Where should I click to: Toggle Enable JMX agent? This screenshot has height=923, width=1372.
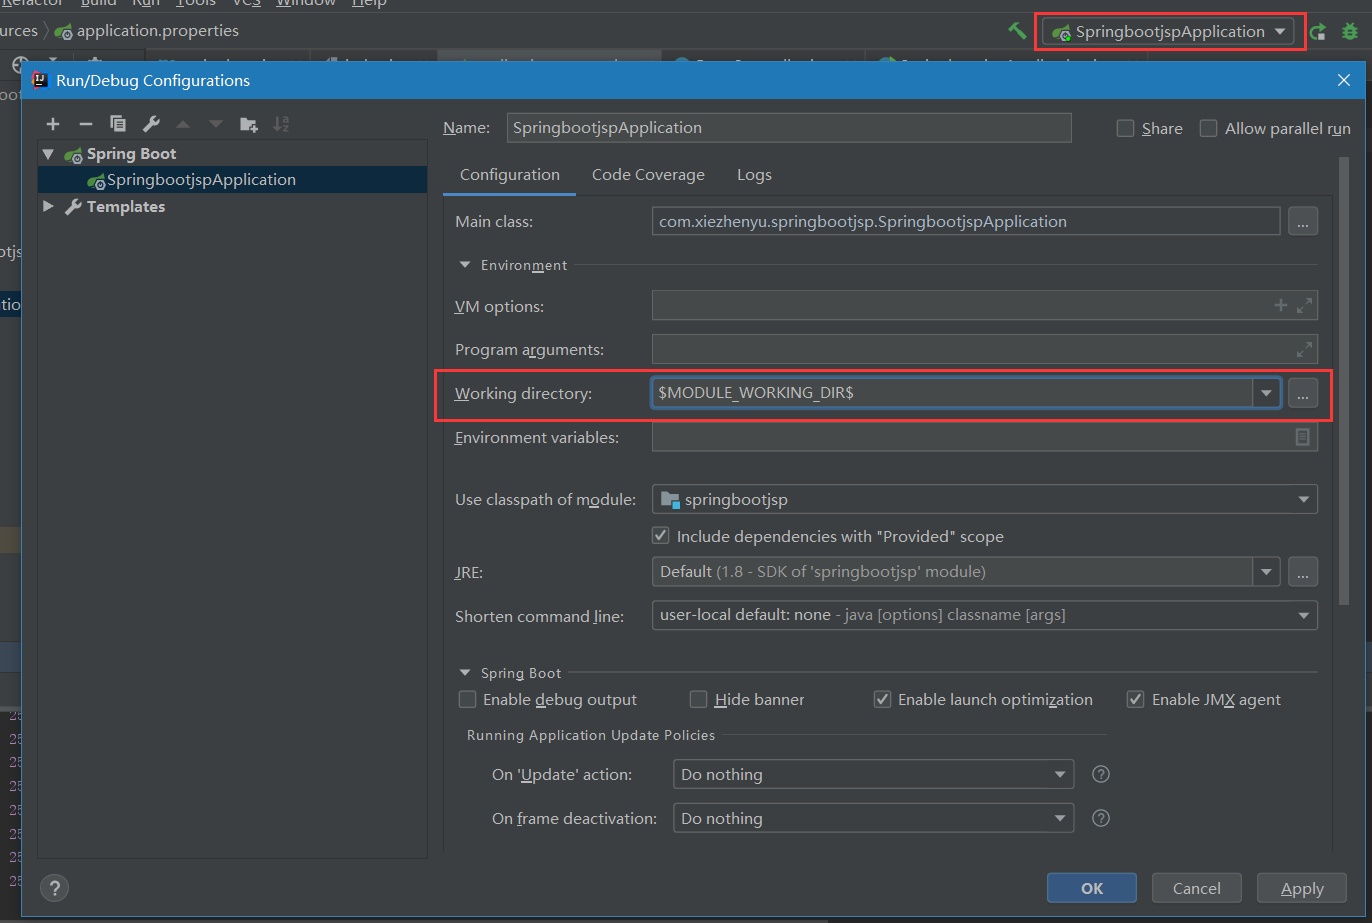coord(1135,699)
